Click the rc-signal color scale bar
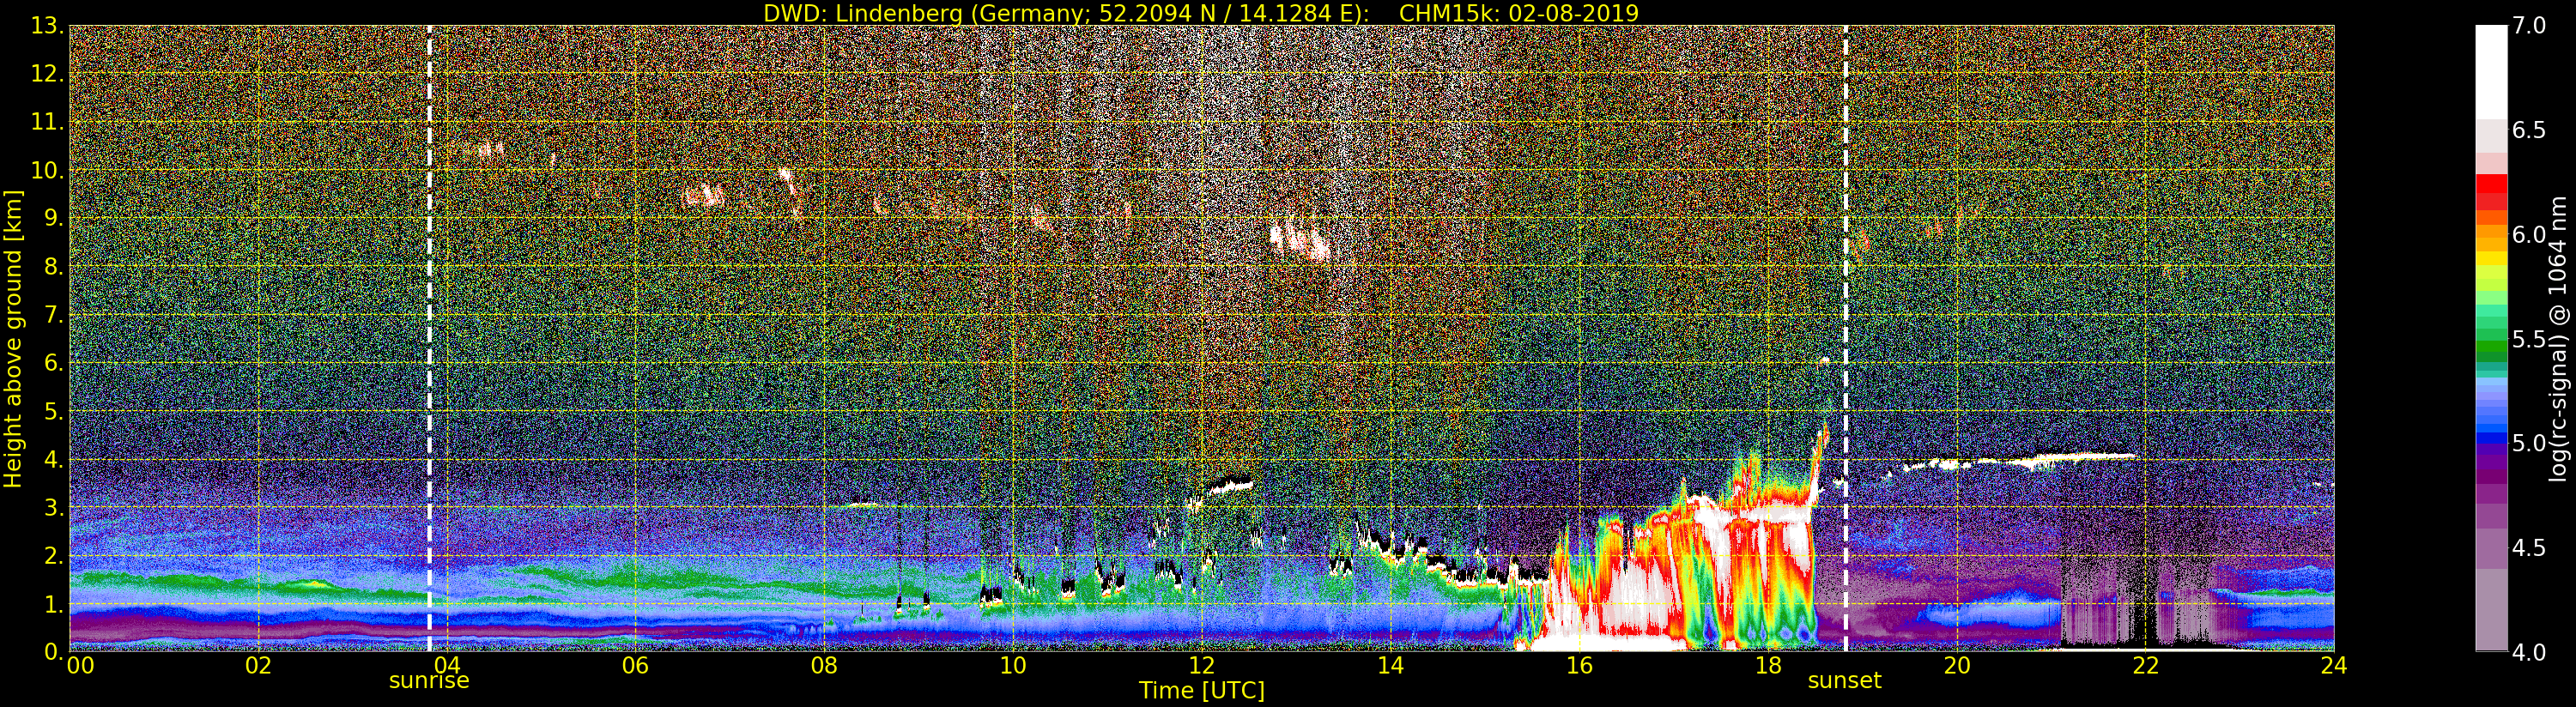Viewport: 2576px width, 707px height. click(x=2491, y=338)
